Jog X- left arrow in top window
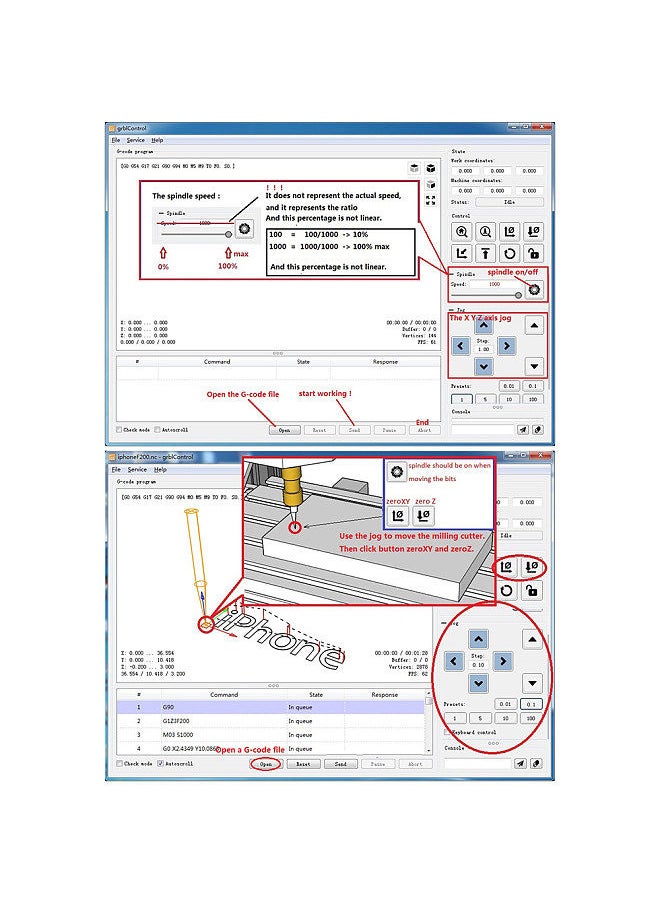The width and height of the screenshot is (660, 904). point(461,346)
